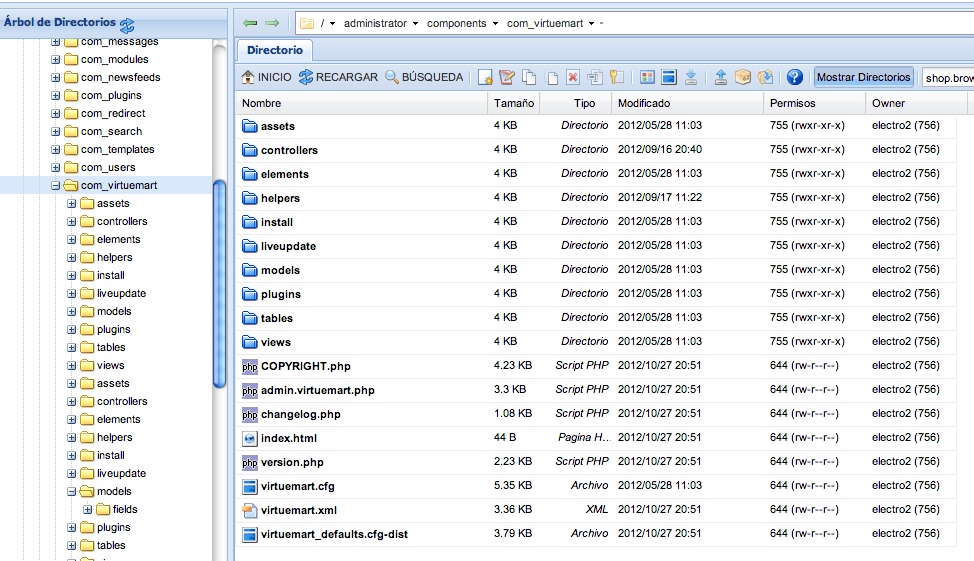Select com_newsfeeds in the directory tree
The image size is (974, 561).
tap(121, 78)
